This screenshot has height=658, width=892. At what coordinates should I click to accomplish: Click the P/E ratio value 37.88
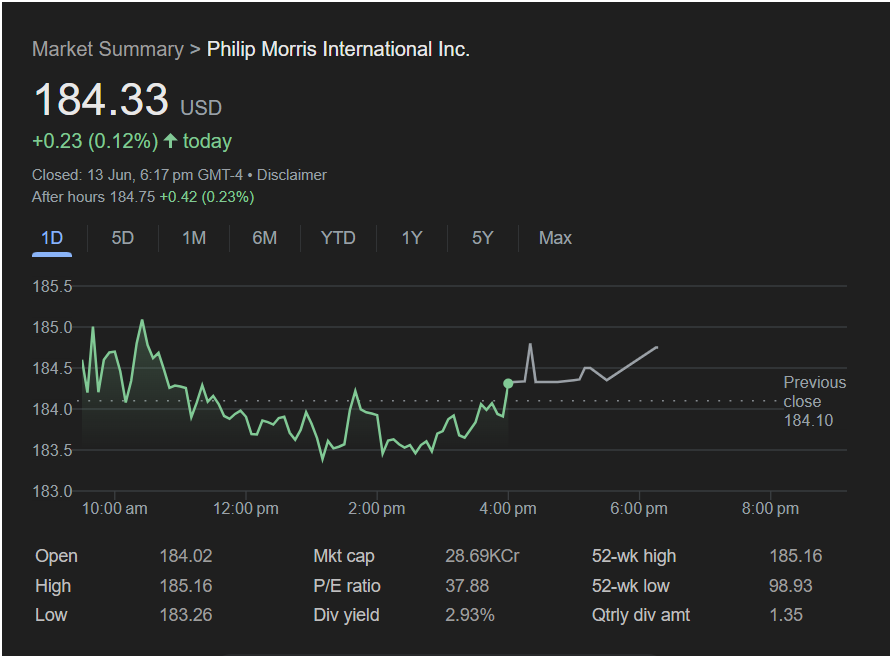(467, 586)
